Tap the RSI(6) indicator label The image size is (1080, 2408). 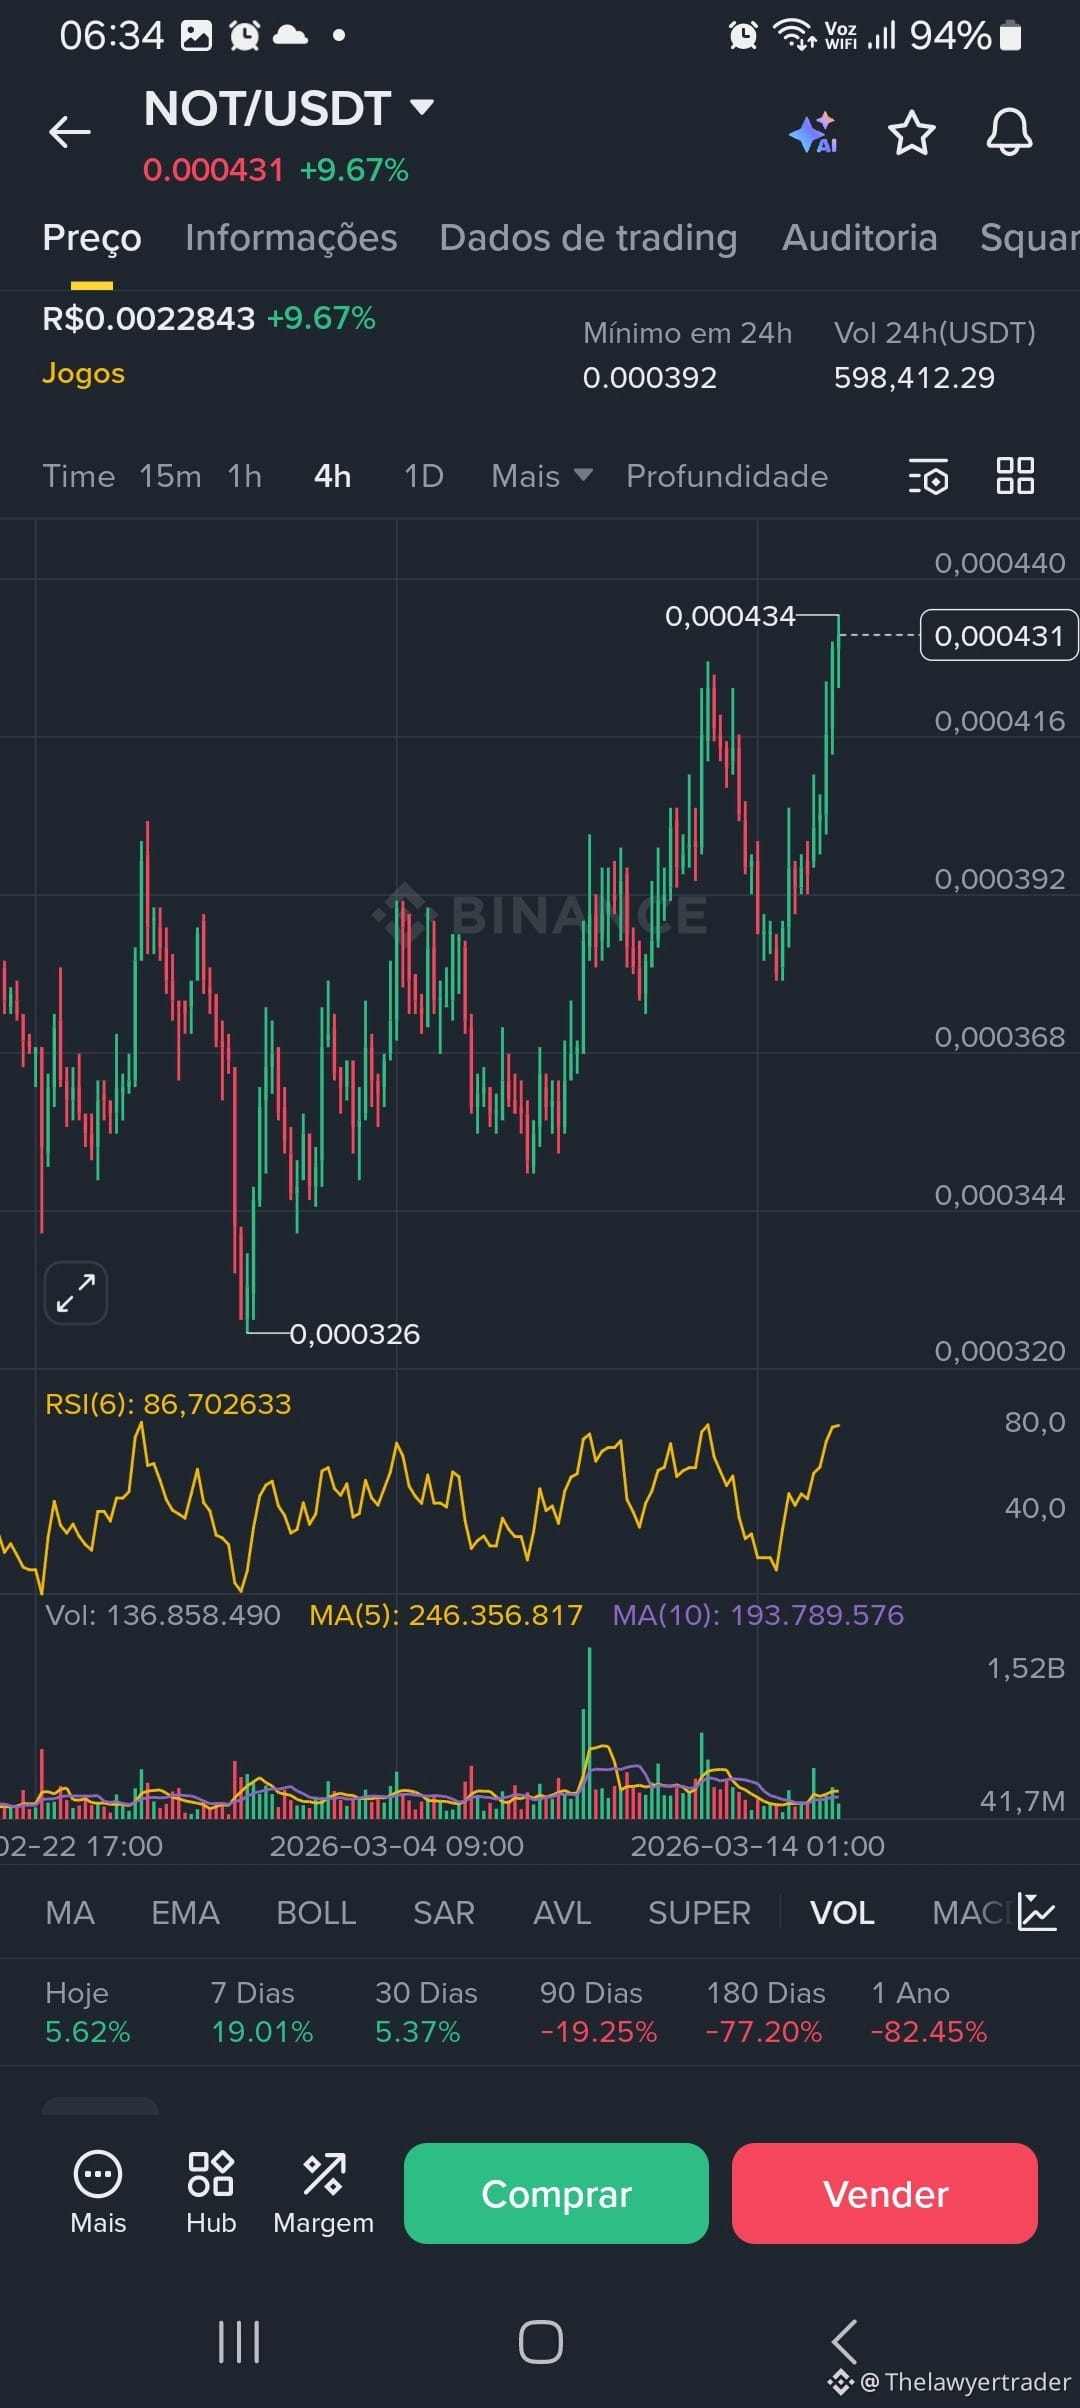pyautogui.click(x=168, y=1404)
